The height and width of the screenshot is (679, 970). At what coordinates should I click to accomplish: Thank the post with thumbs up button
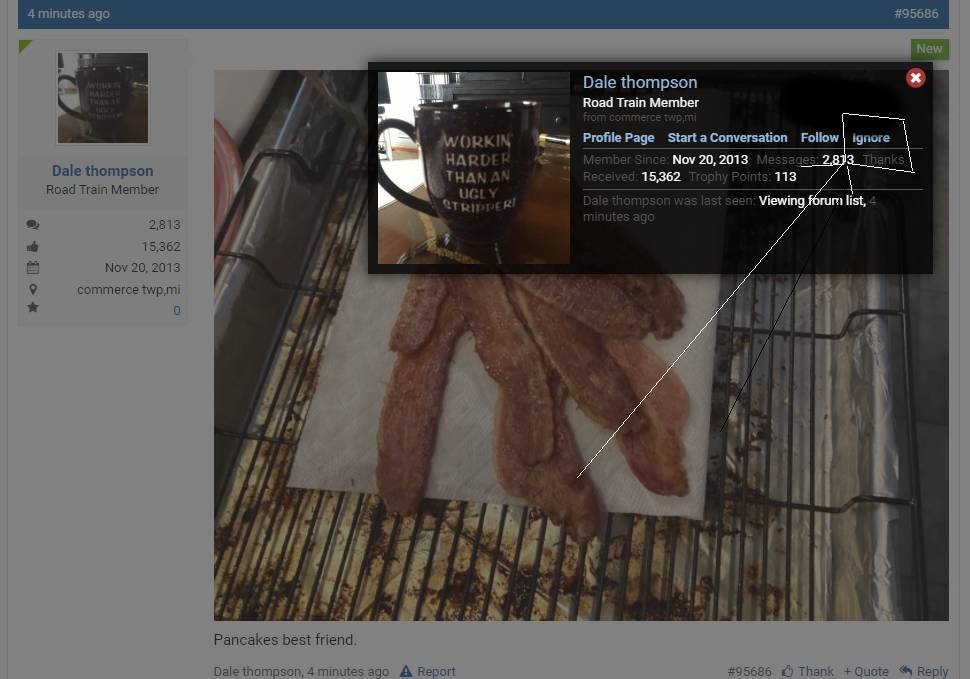(x=808, y=671)
